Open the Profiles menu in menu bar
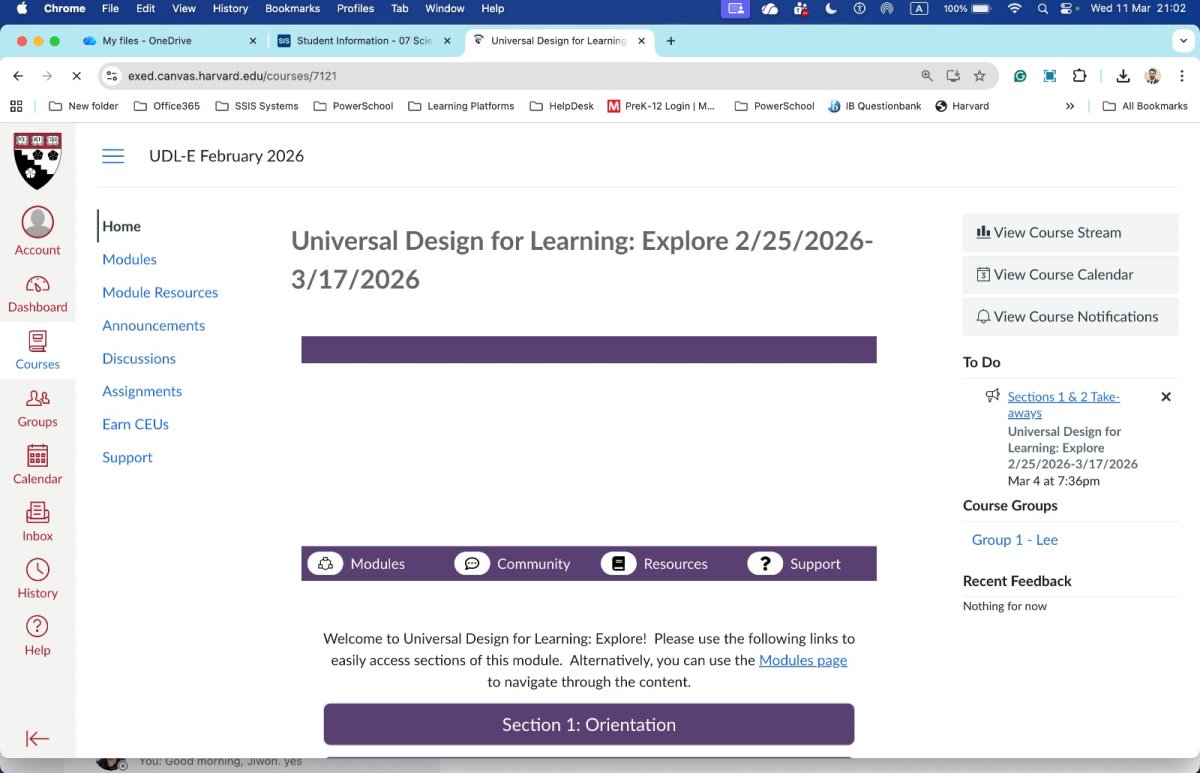 pos(355,9)
